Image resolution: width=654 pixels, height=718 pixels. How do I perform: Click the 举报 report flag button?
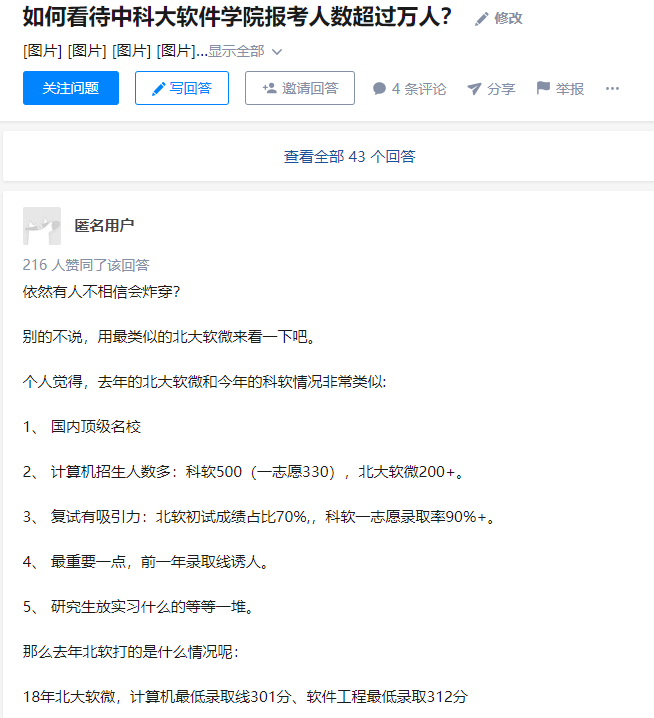[560, 88]
